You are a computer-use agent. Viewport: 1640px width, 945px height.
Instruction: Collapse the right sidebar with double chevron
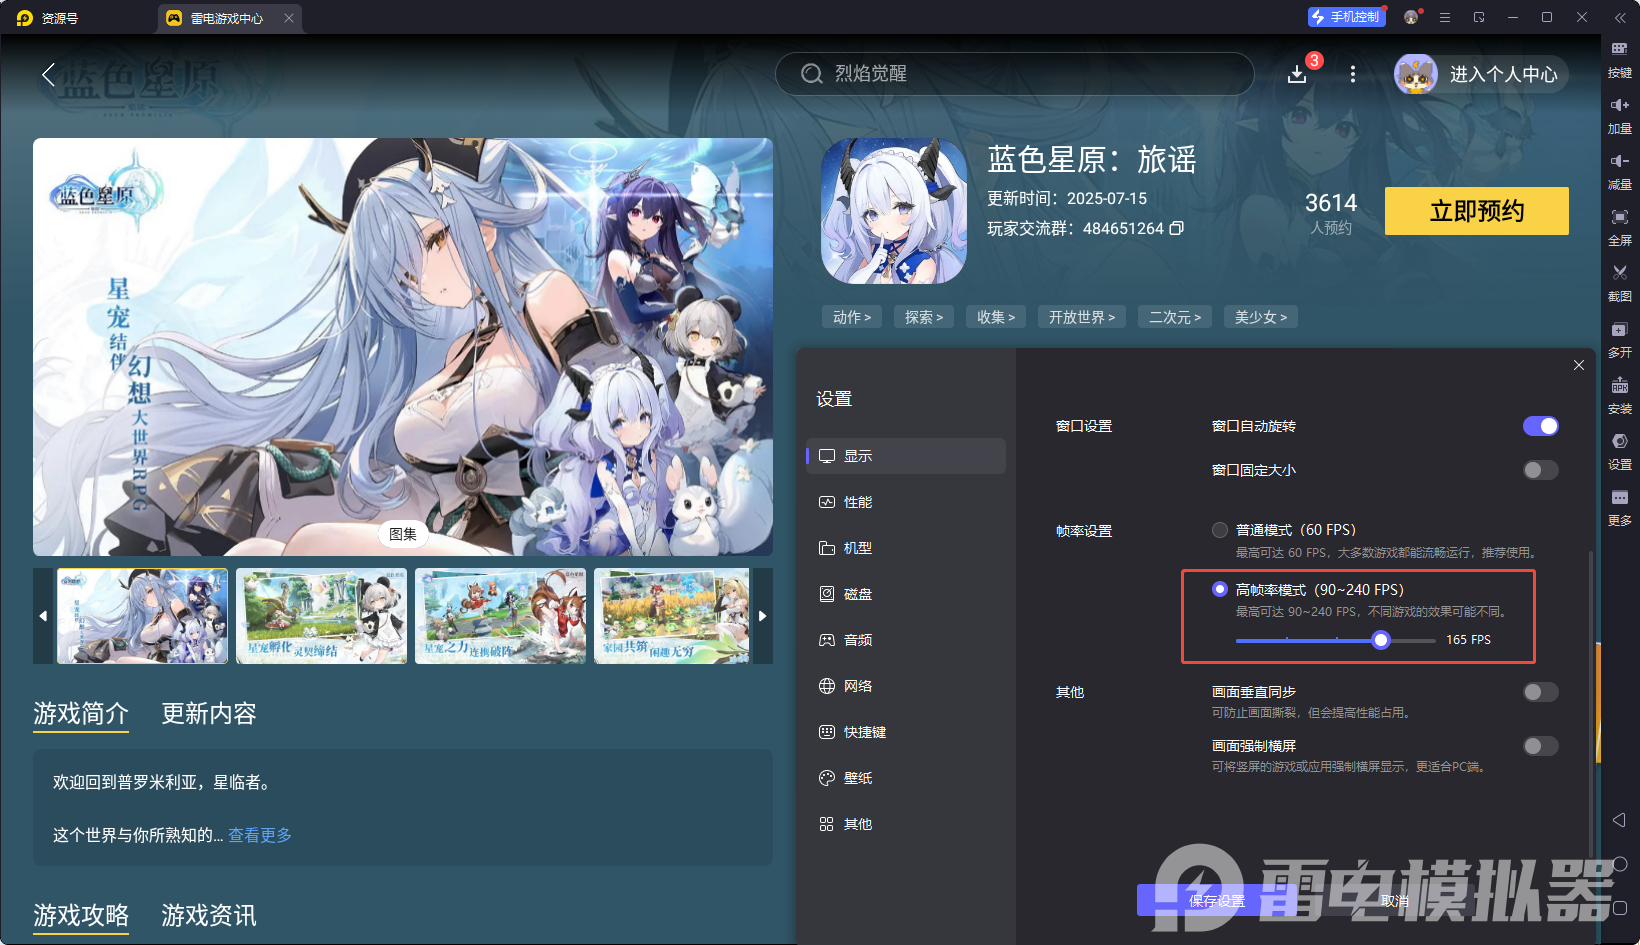(x=1620, y=17)
